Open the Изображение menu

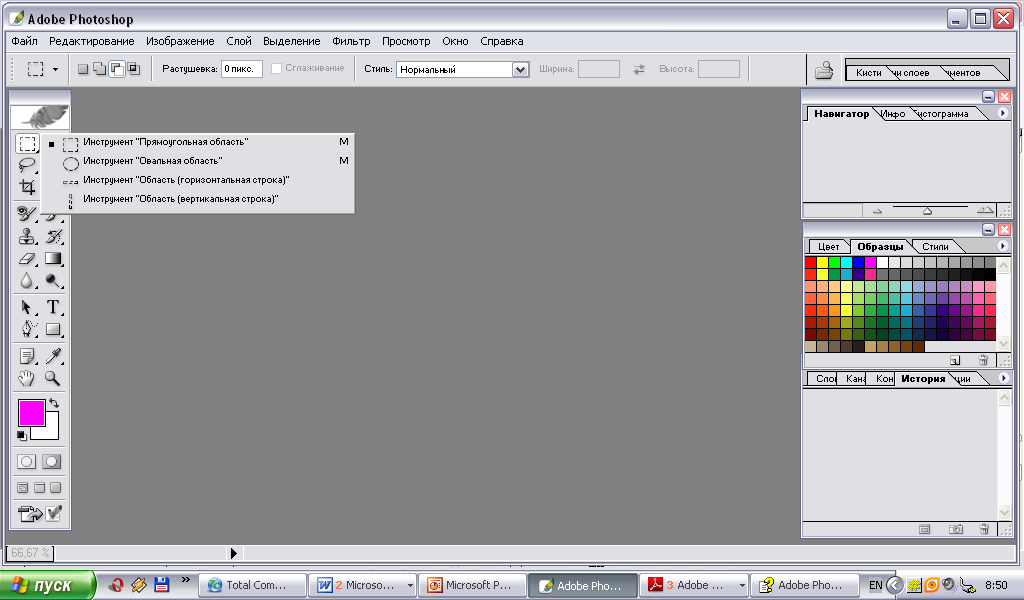(180, 41)
